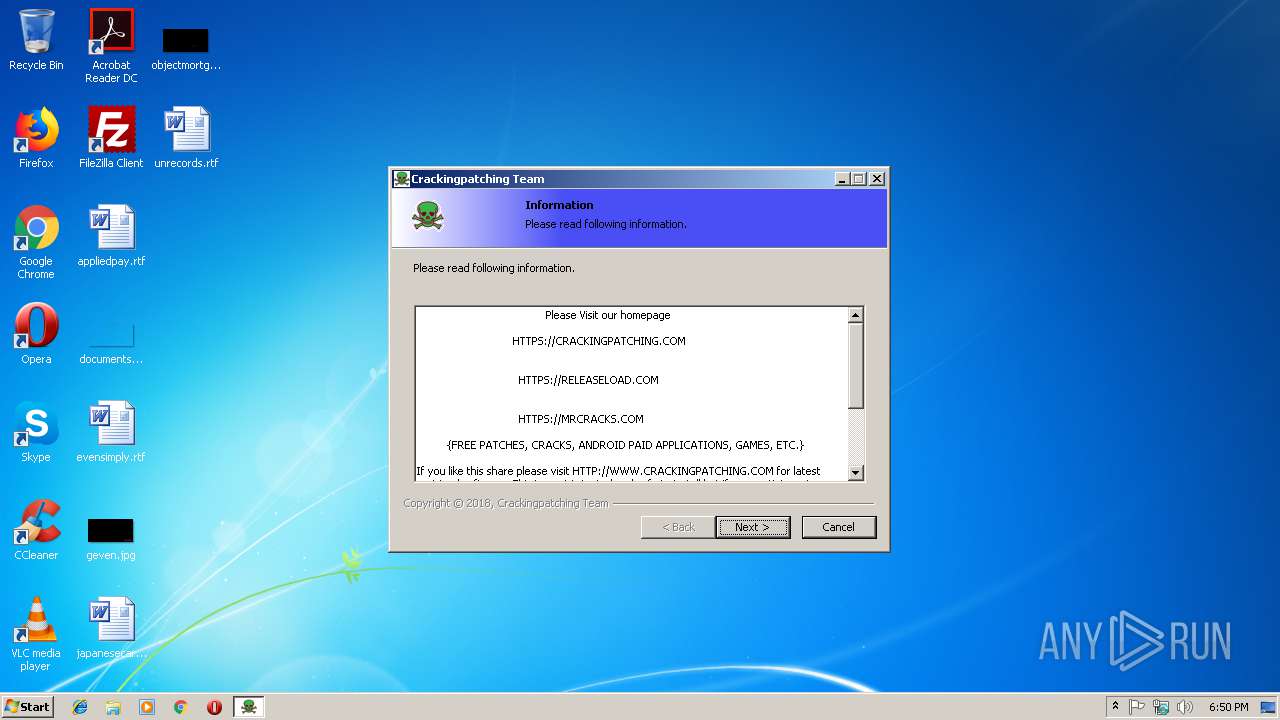
Task: Open network status tray icon
Action: pos(1161,707)
